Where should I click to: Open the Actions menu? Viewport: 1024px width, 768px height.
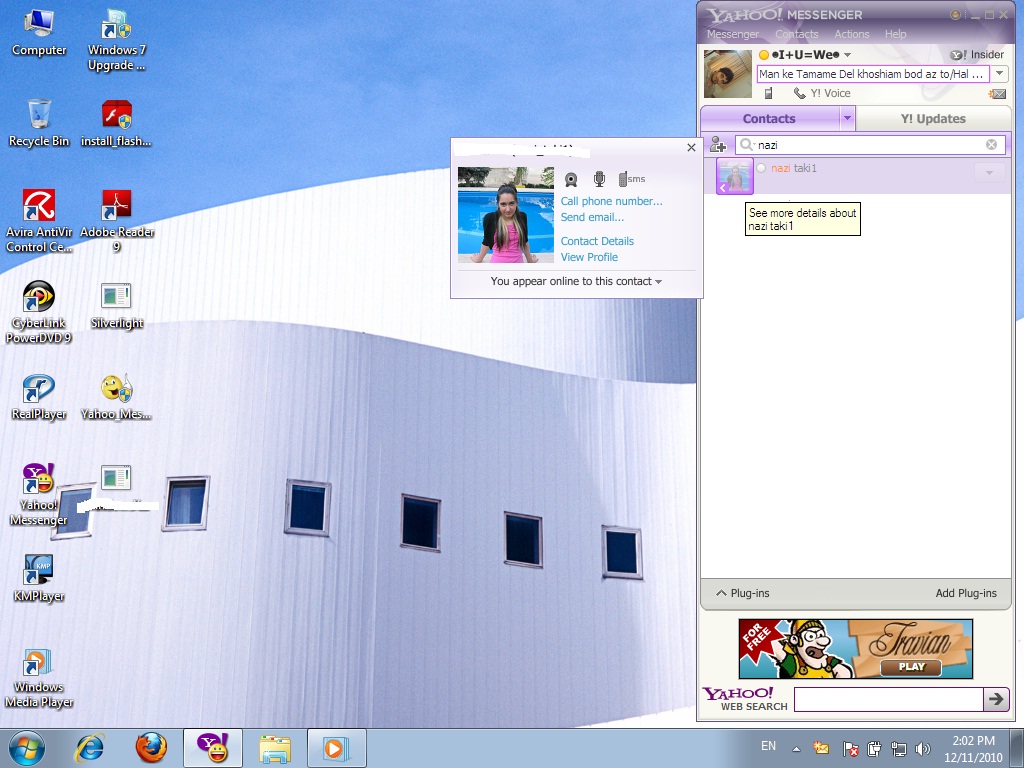[852, 34]
